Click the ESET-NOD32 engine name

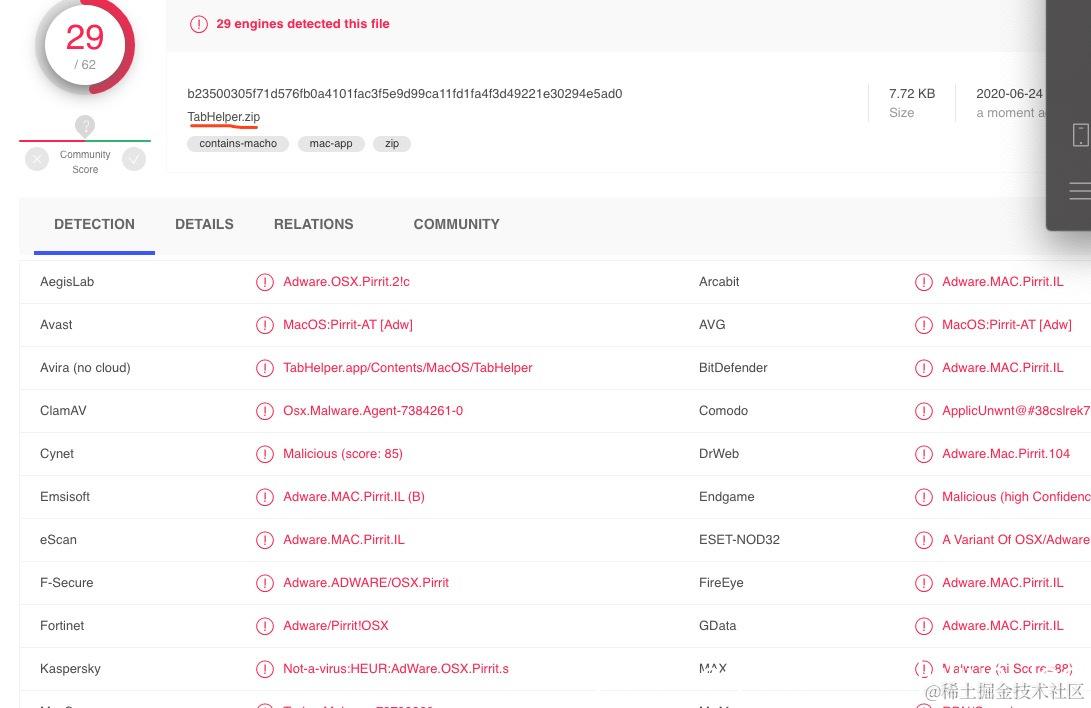coord(740,540)
